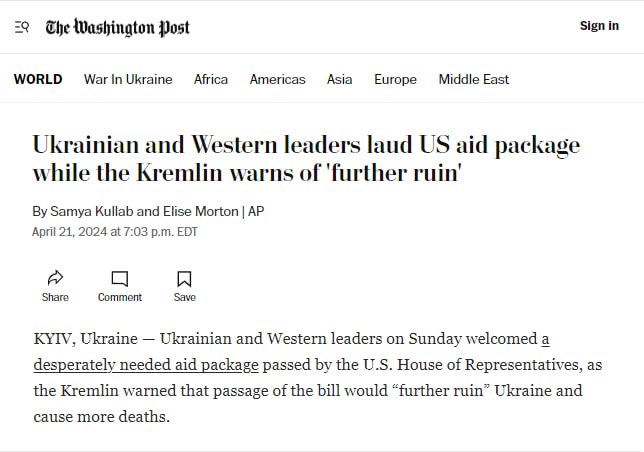Click the April 21, 2024 timestamp
Image resolution: width=644 pixels, height=452 pixels.
[115, 232]
